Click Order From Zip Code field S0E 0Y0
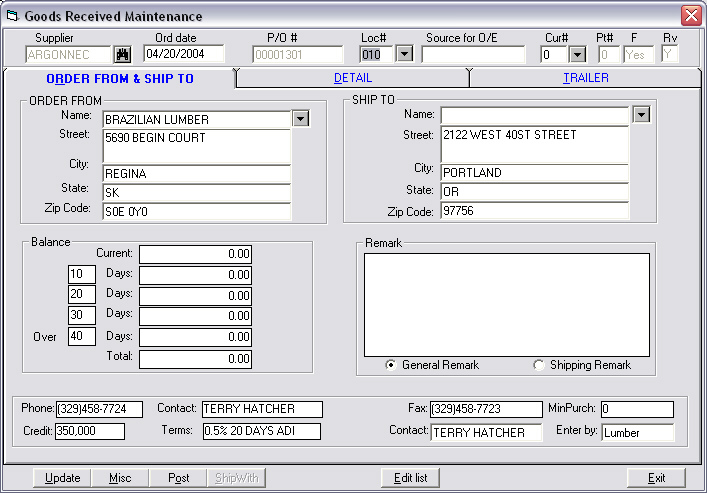This screenshot has height=493, width=707. 197,212
